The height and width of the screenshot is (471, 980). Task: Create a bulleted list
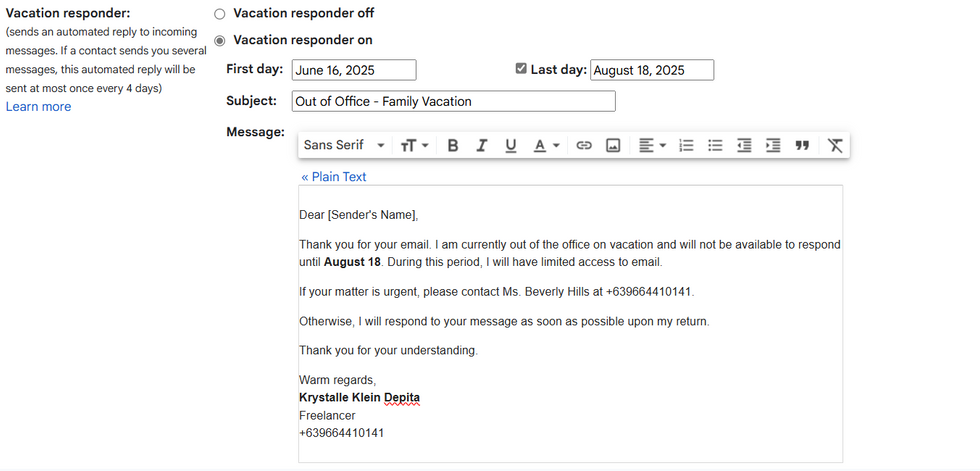715,146
